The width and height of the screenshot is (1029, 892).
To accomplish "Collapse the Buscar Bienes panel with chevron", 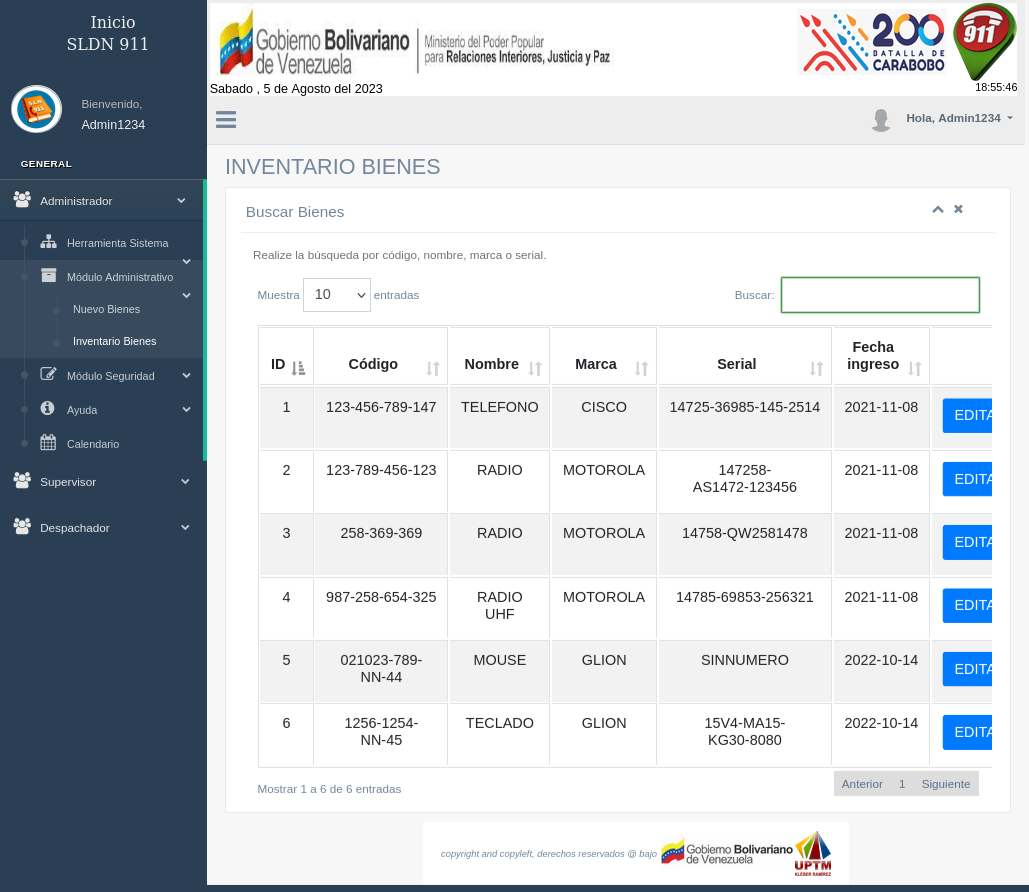I will [x=938, y=209].
